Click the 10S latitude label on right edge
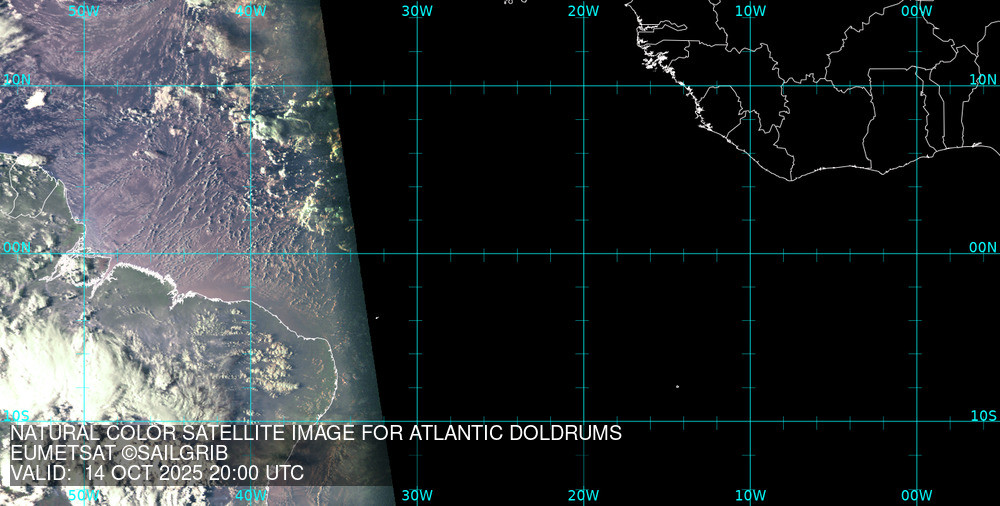This screenshot has width=1000, height=506. 983,415
